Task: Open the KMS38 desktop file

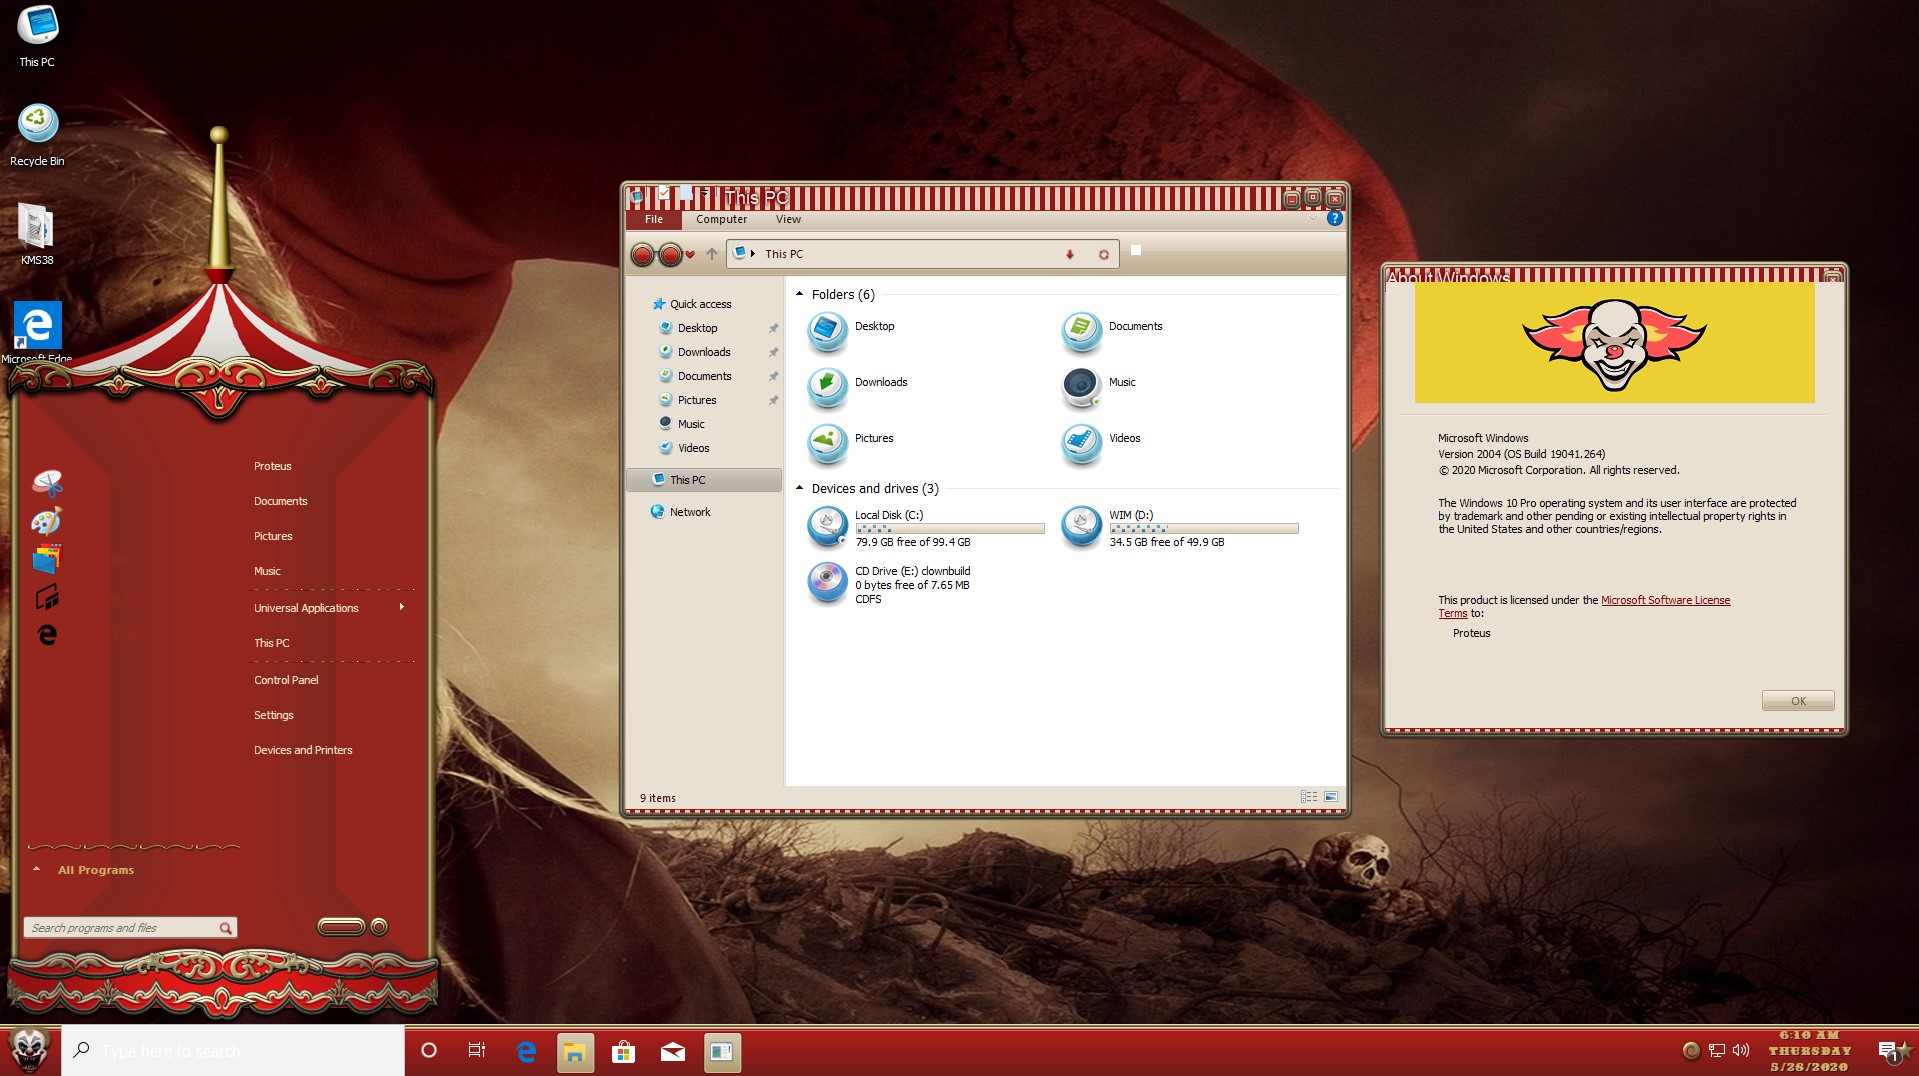Action: pos(37,234)
